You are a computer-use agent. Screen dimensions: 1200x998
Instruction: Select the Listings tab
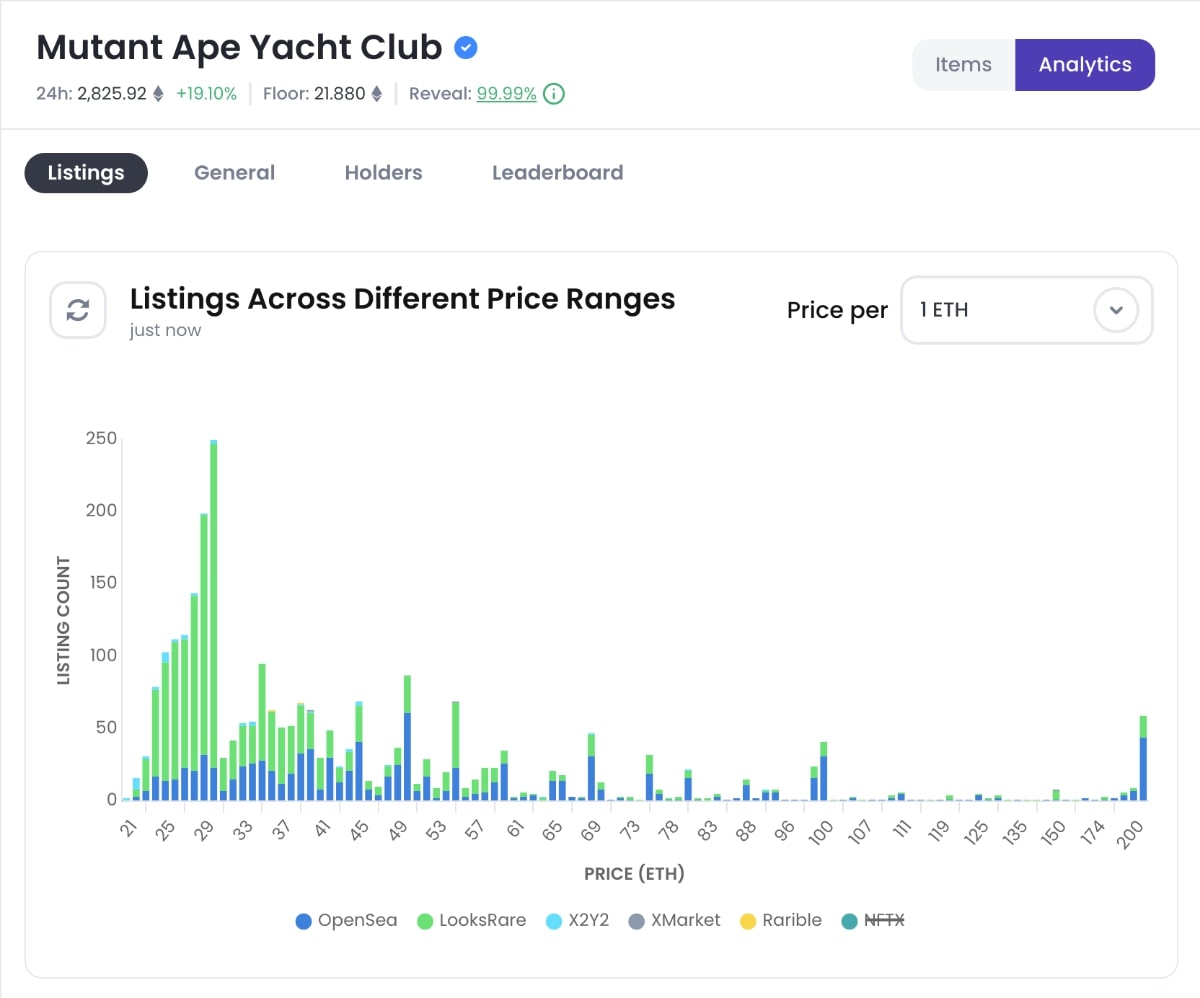point(86,173)
